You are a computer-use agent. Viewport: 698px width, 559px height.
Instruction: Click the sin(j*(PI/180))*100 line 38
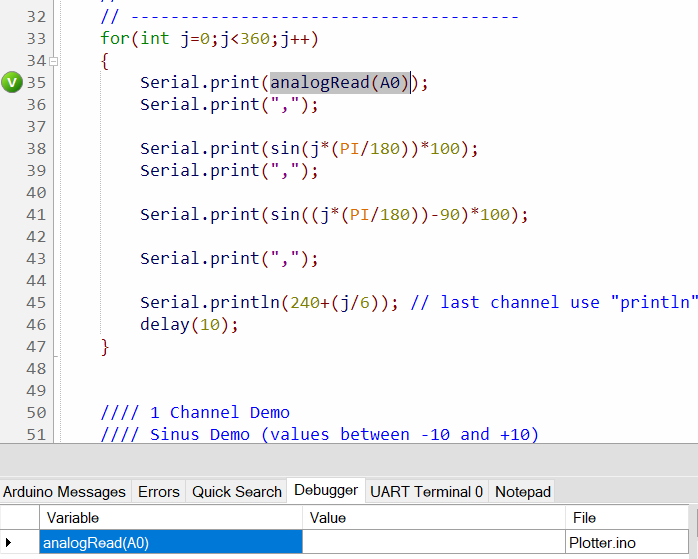309,149
